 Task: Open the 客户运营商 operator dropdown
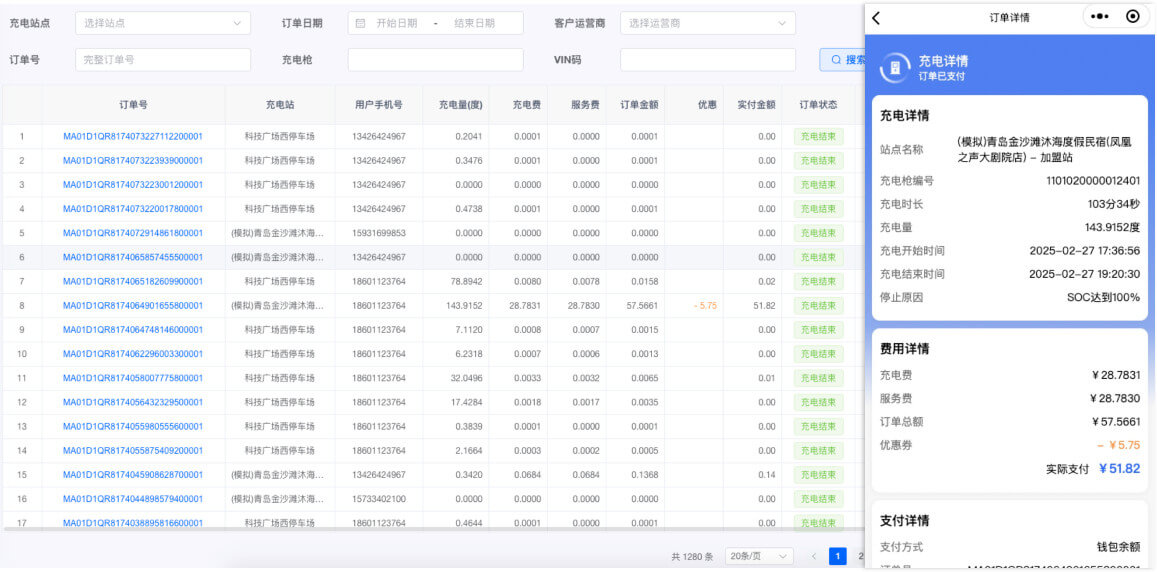[707, 23]
